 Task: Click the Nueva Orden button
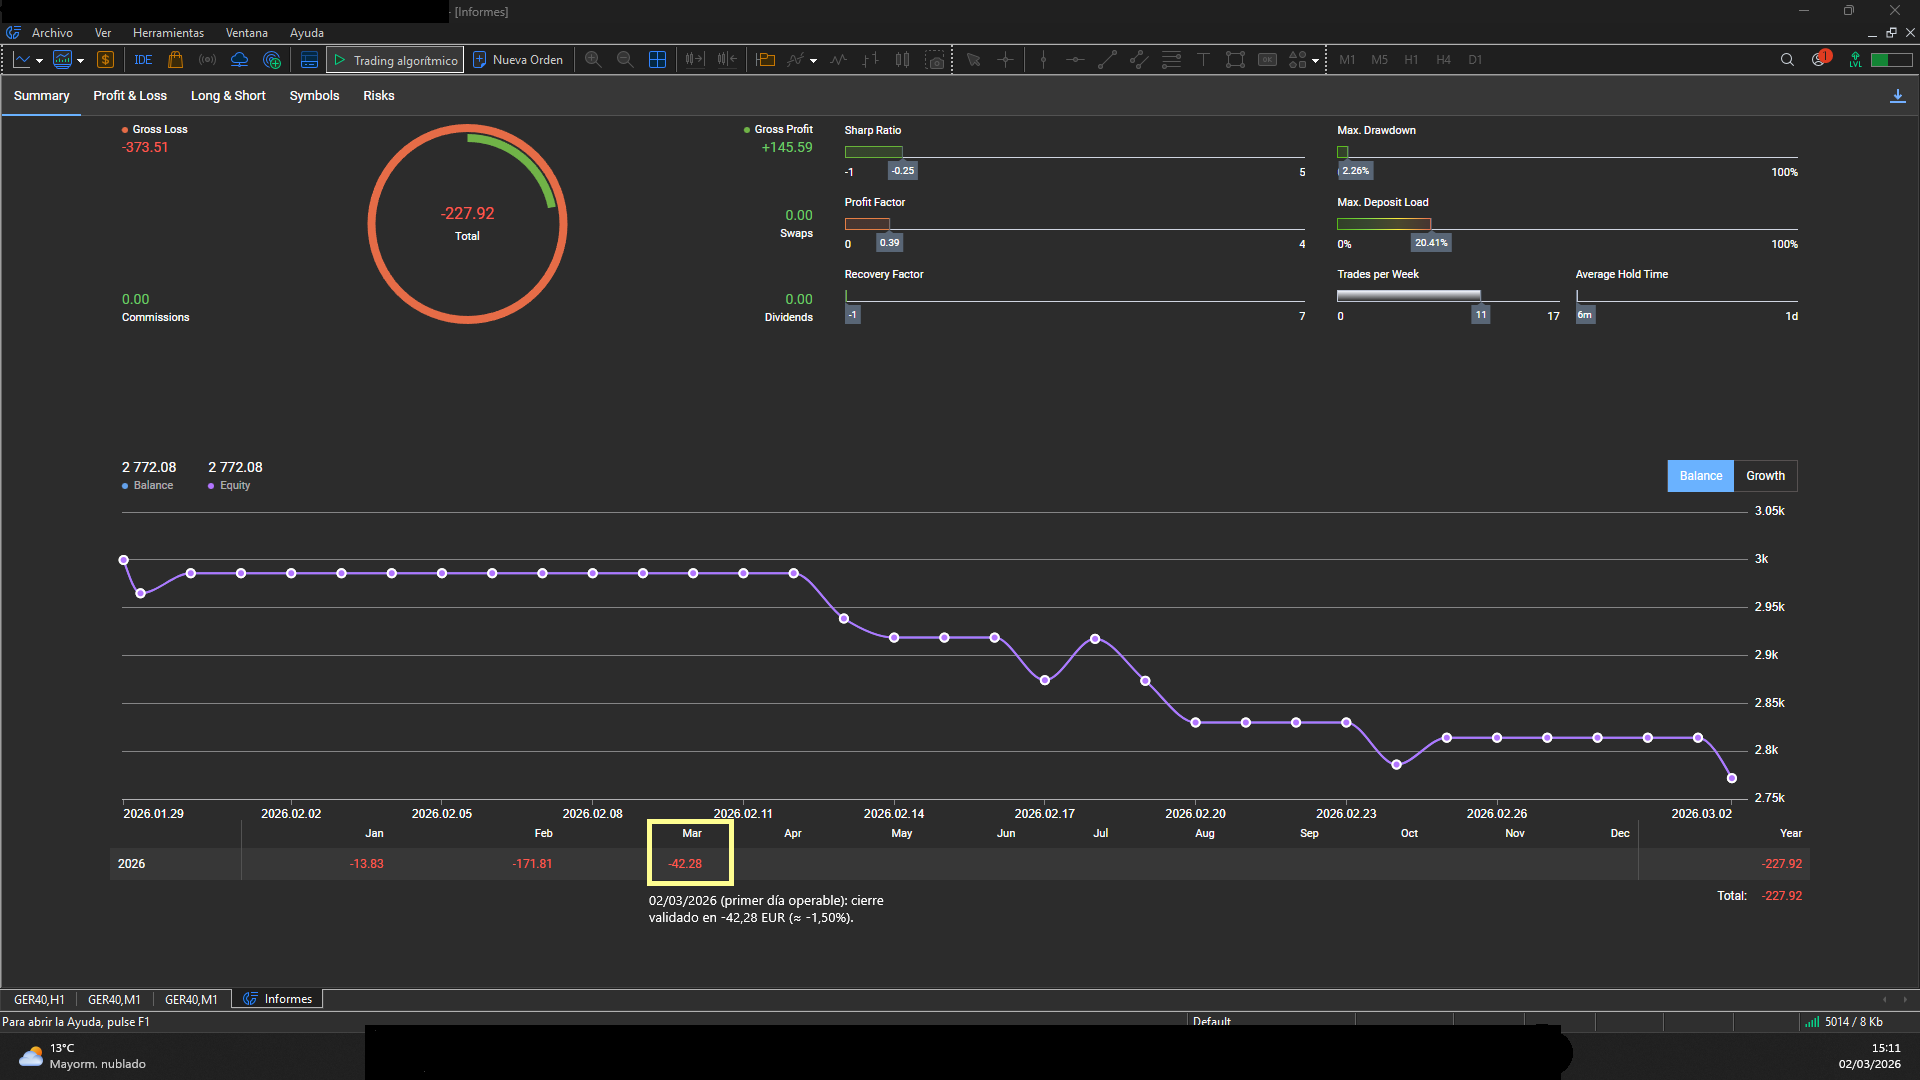pos(518,60)
